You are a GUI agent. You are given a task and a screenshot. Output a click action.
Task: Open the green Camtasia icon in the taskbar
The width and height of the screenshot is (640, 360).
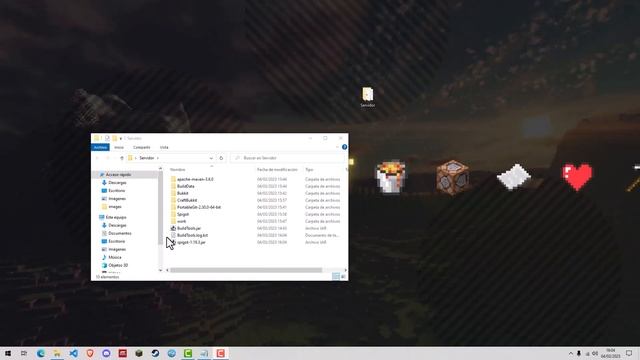(188, 353)
